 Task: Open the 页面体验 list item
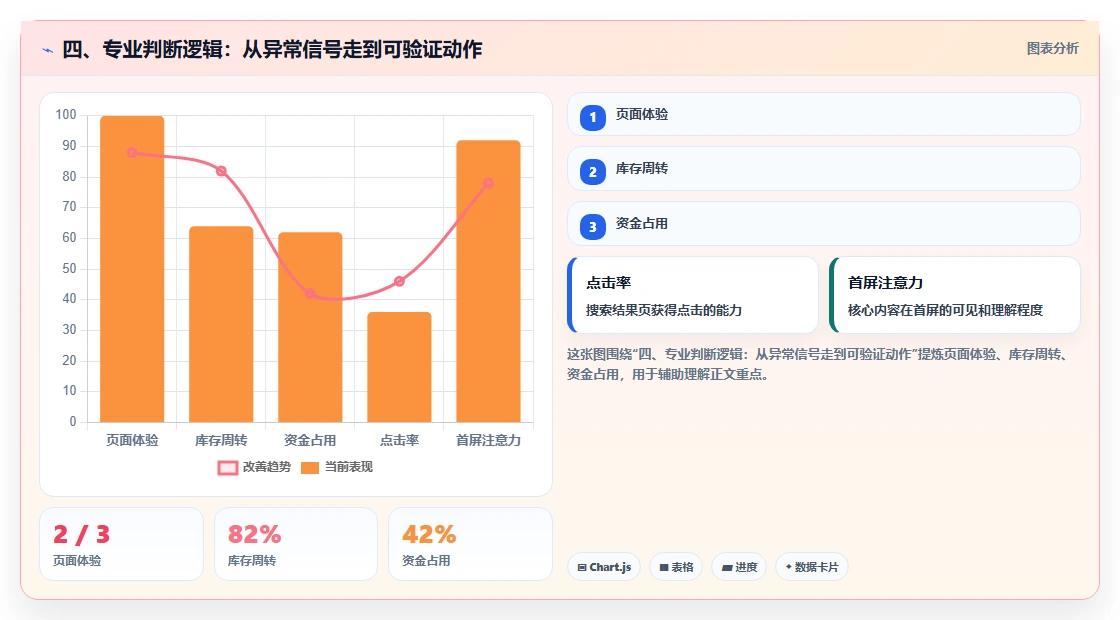click(x=824, y=114)
